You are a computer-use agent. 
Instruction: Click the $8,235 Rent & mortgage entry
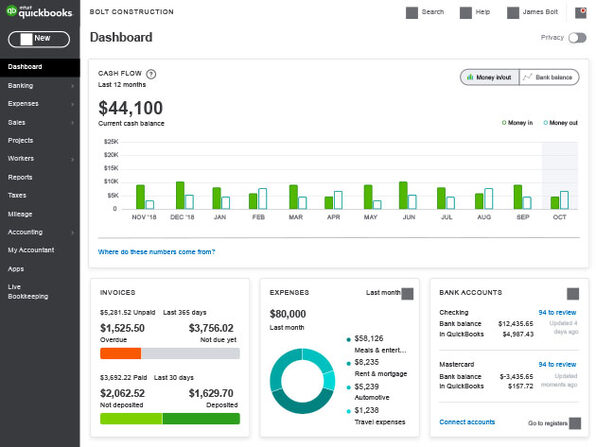(376, 368)
